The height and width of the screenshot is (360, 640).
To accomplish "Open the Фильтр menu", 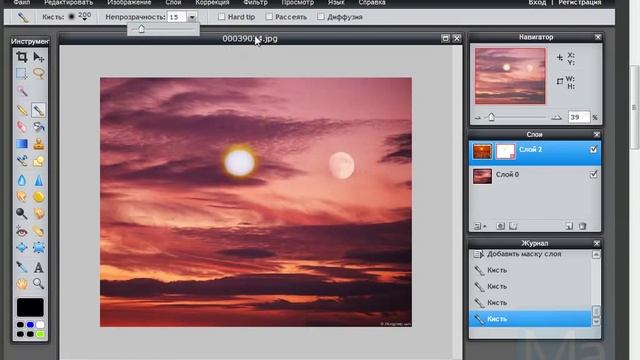I will [256, 2].
